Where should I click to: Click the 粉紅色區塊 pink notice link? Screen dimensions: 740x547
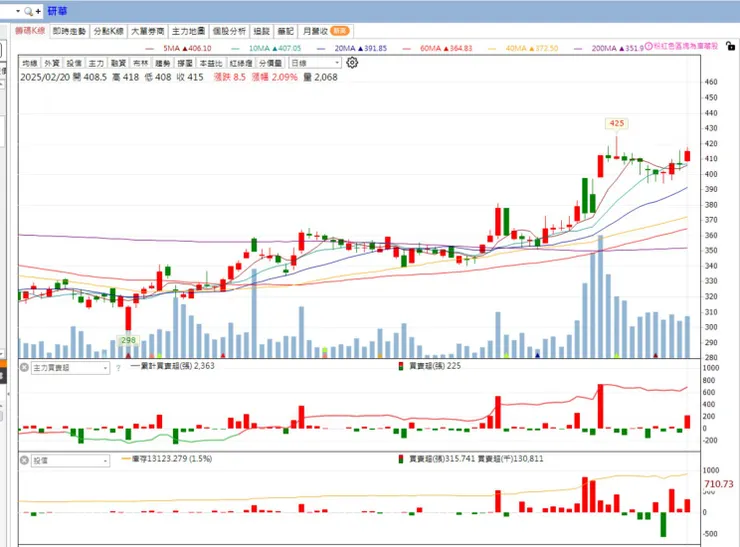686,46
